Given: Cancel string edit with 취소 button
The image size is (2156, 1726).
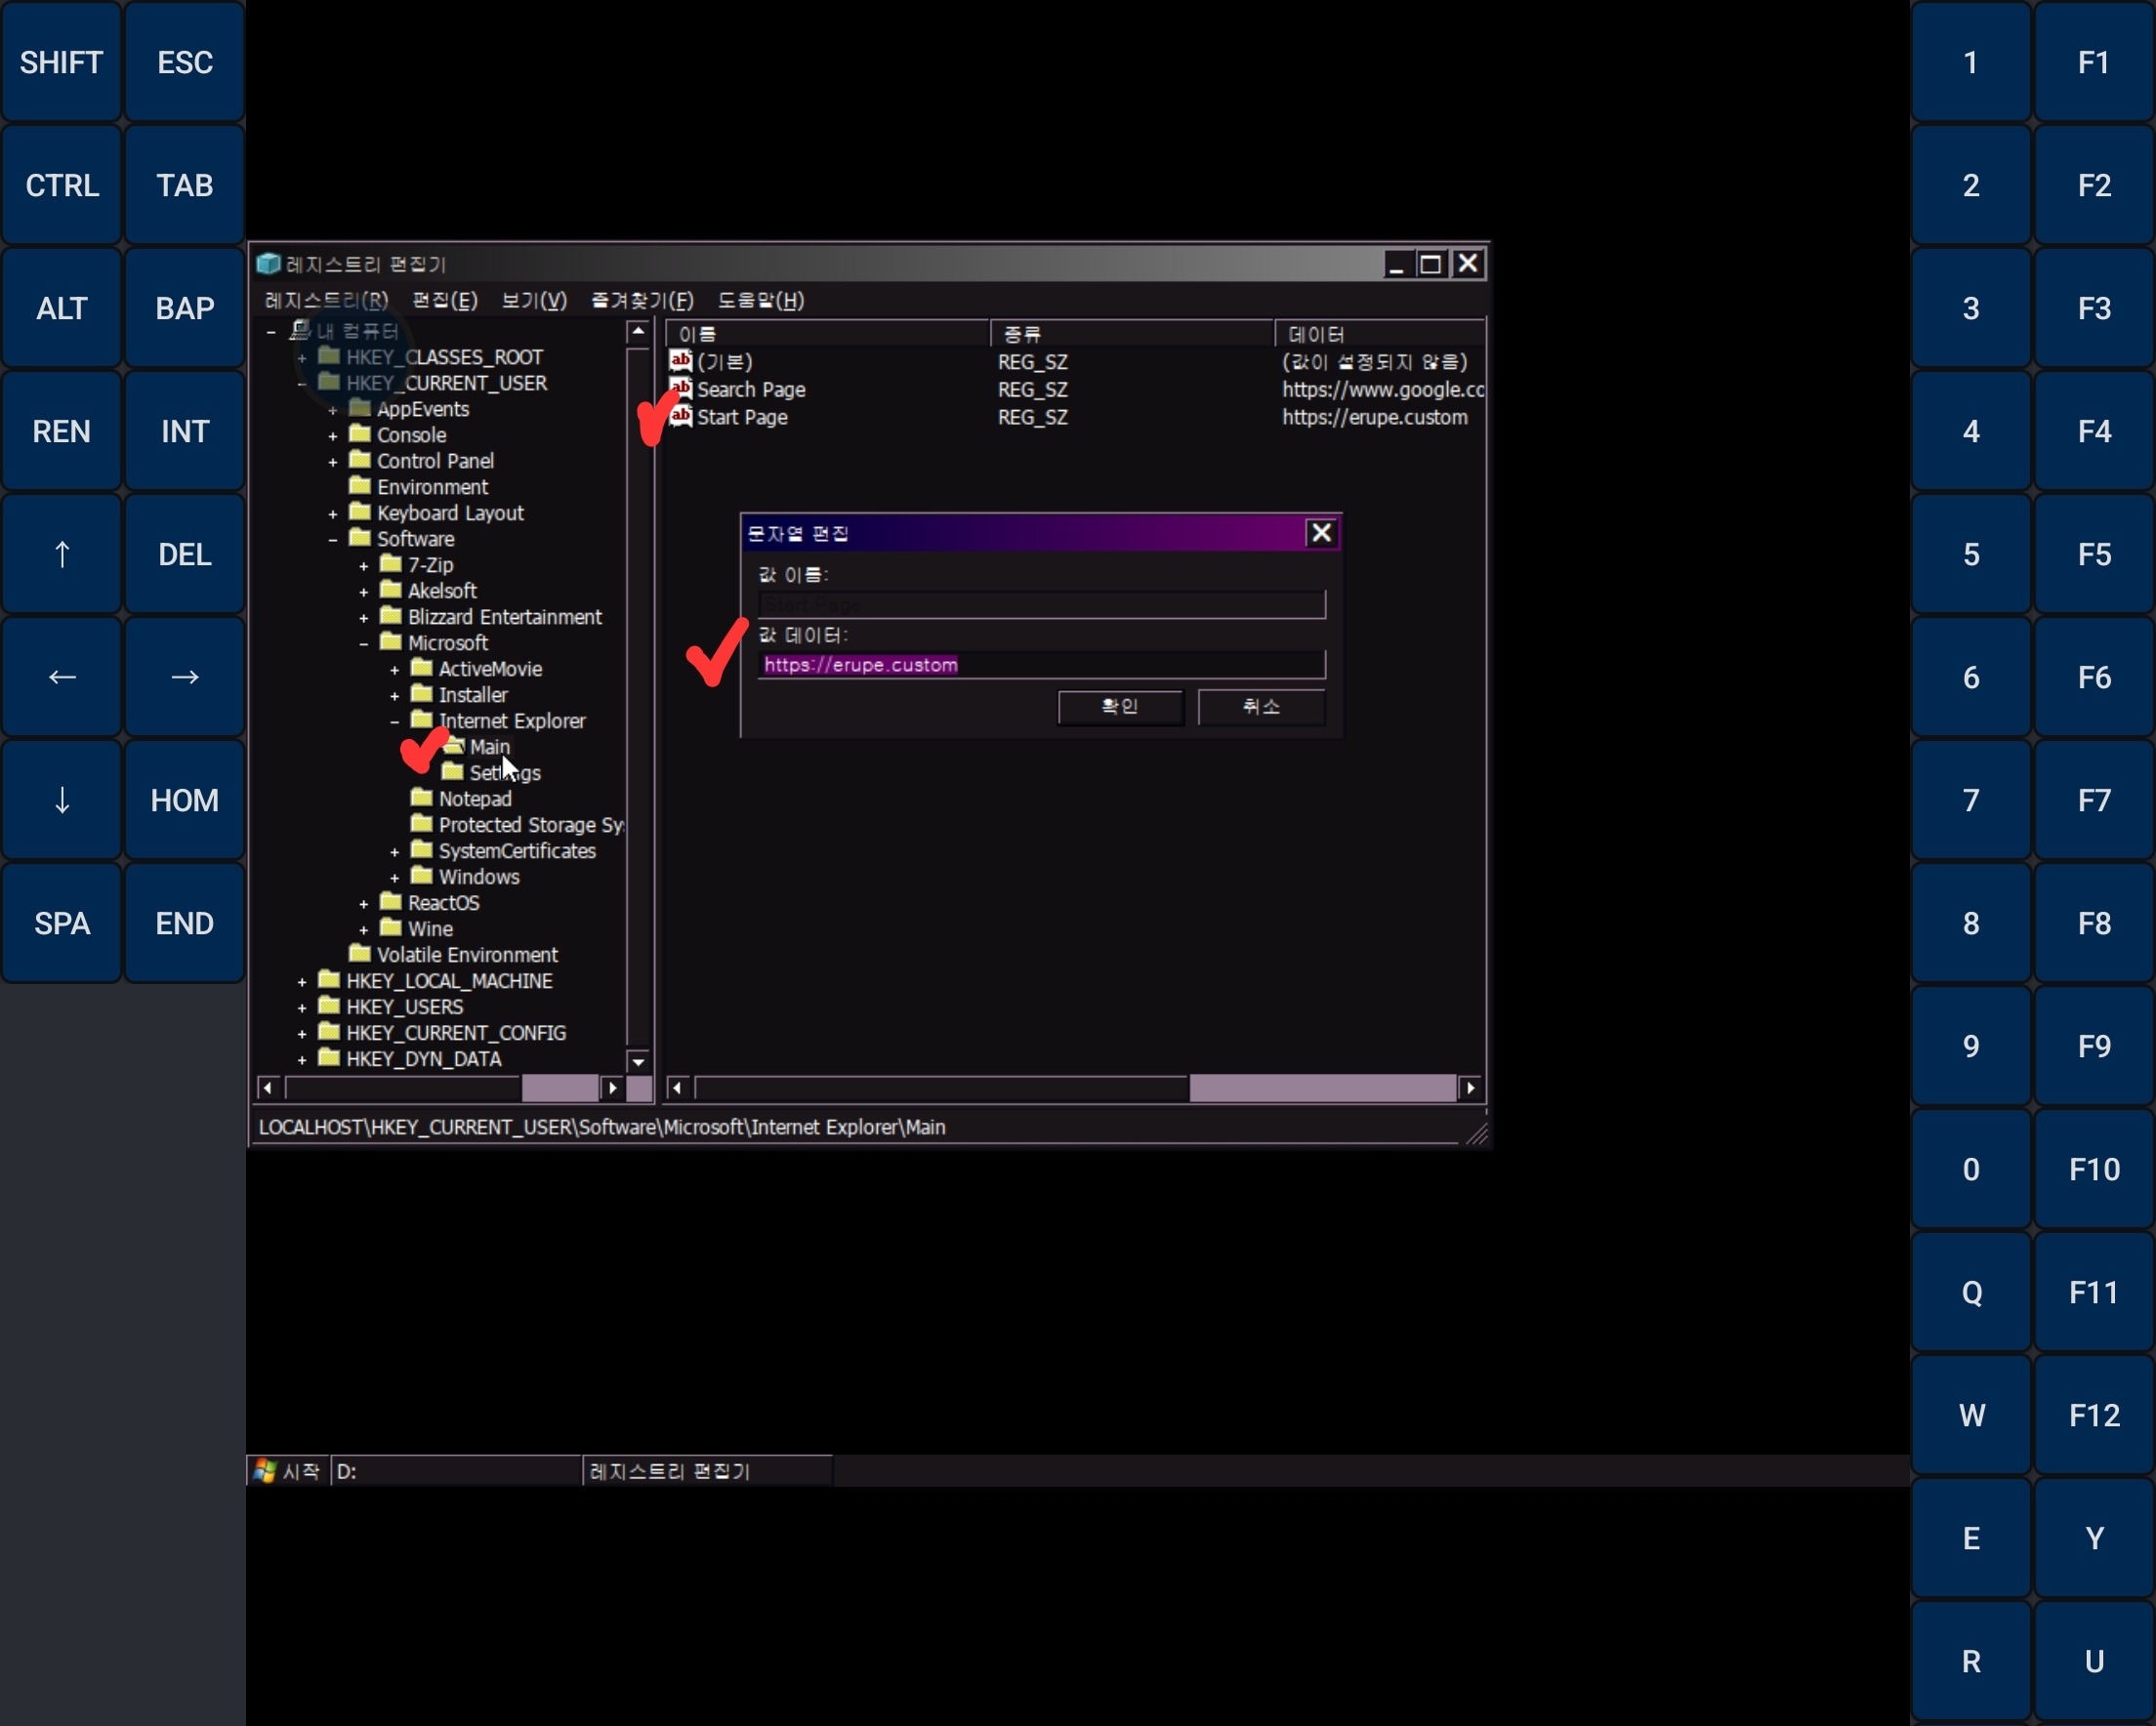Looking at the screenshot, I should pyautogui.click(x=1261, y=707).
